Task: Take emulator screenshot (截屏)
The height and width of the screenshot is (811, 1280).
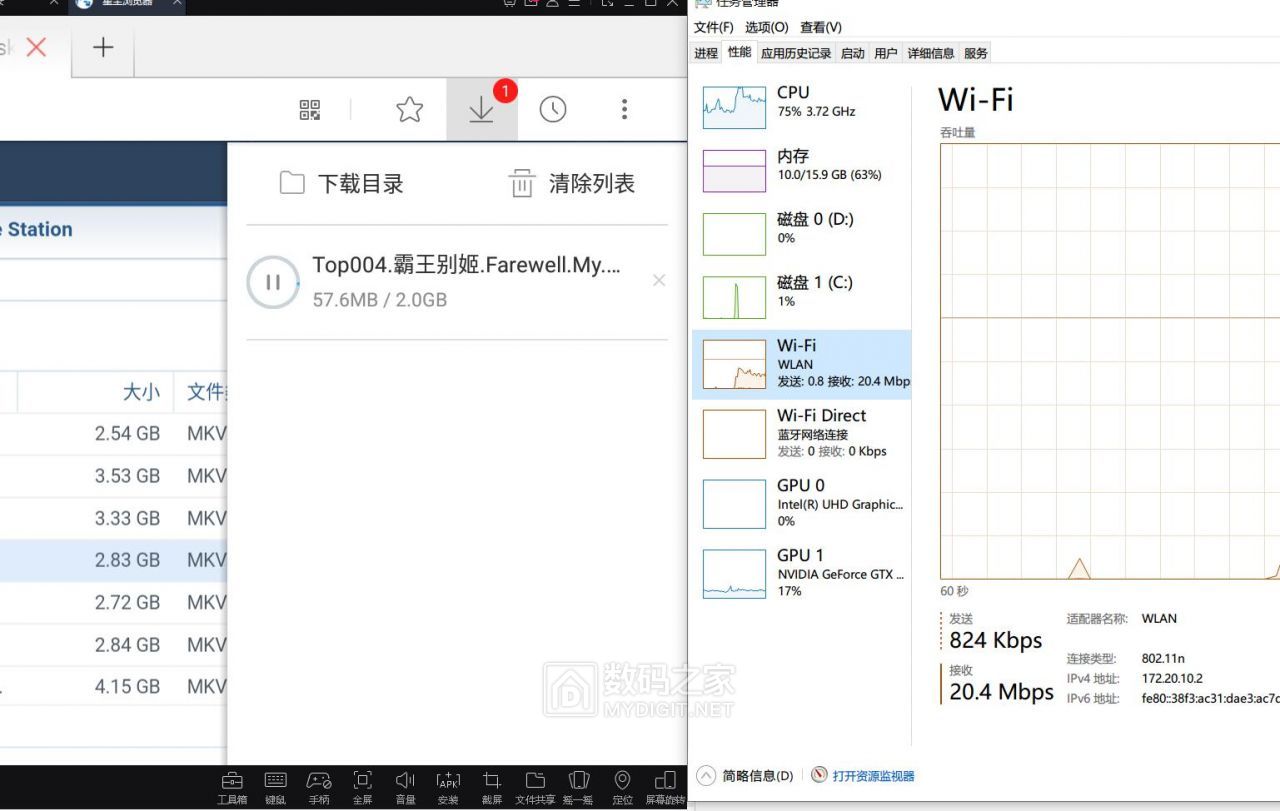Action: point(492,787)
